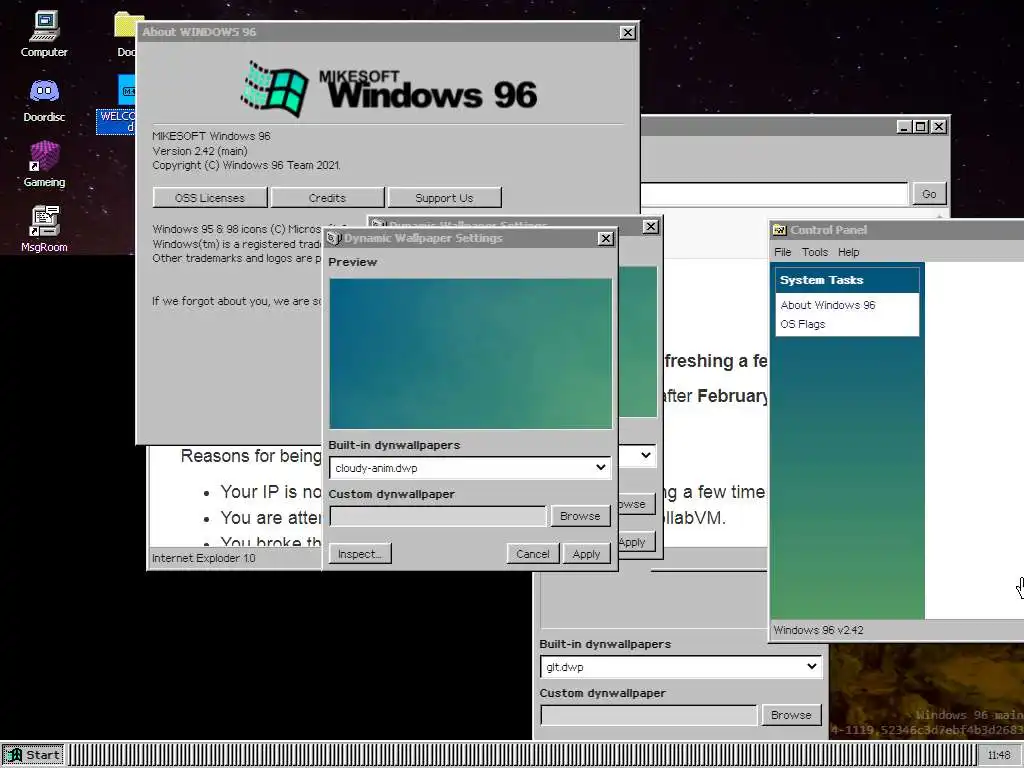Click Custom dynwallpaper field in front dialog
This screenshot has height=768, width=1024.
click(x=438, y=516)
